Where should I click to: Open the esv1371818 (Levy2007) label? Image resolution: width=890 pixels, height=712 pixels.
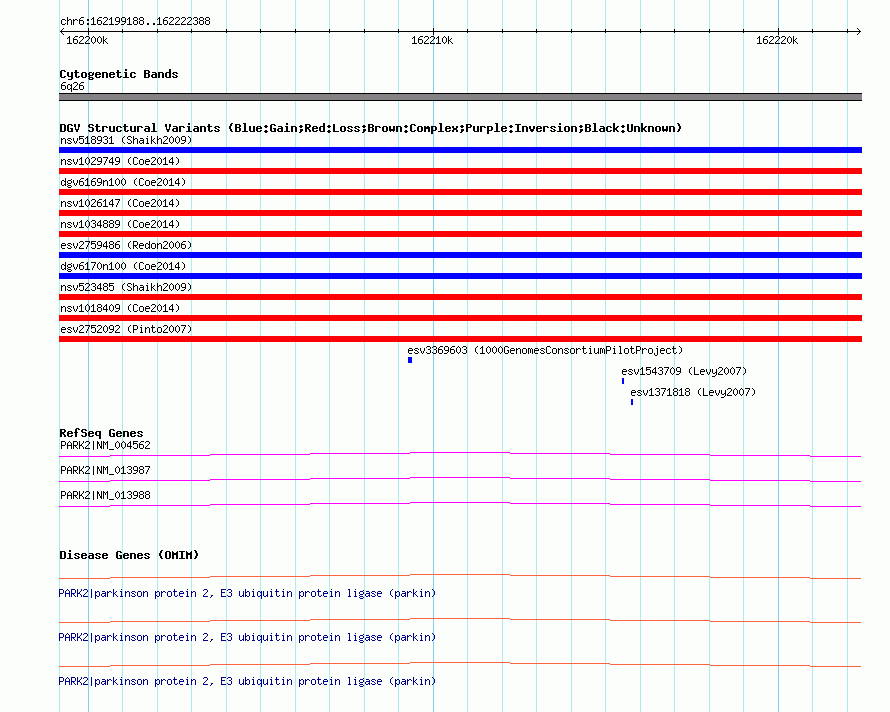693,392
